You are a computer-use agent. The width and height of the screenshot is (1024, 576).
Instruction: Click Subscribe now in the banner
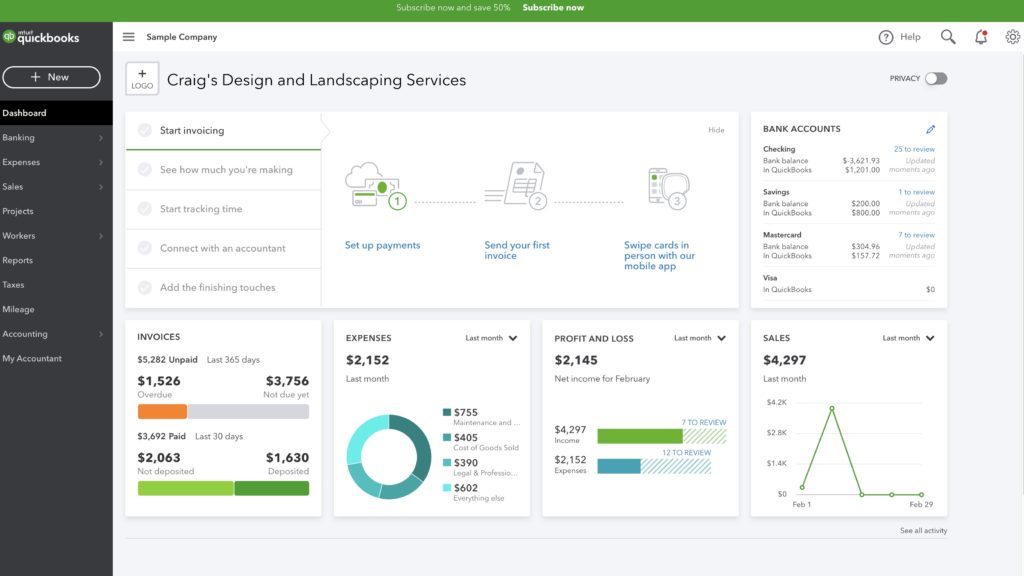click(x=553, y=8)
